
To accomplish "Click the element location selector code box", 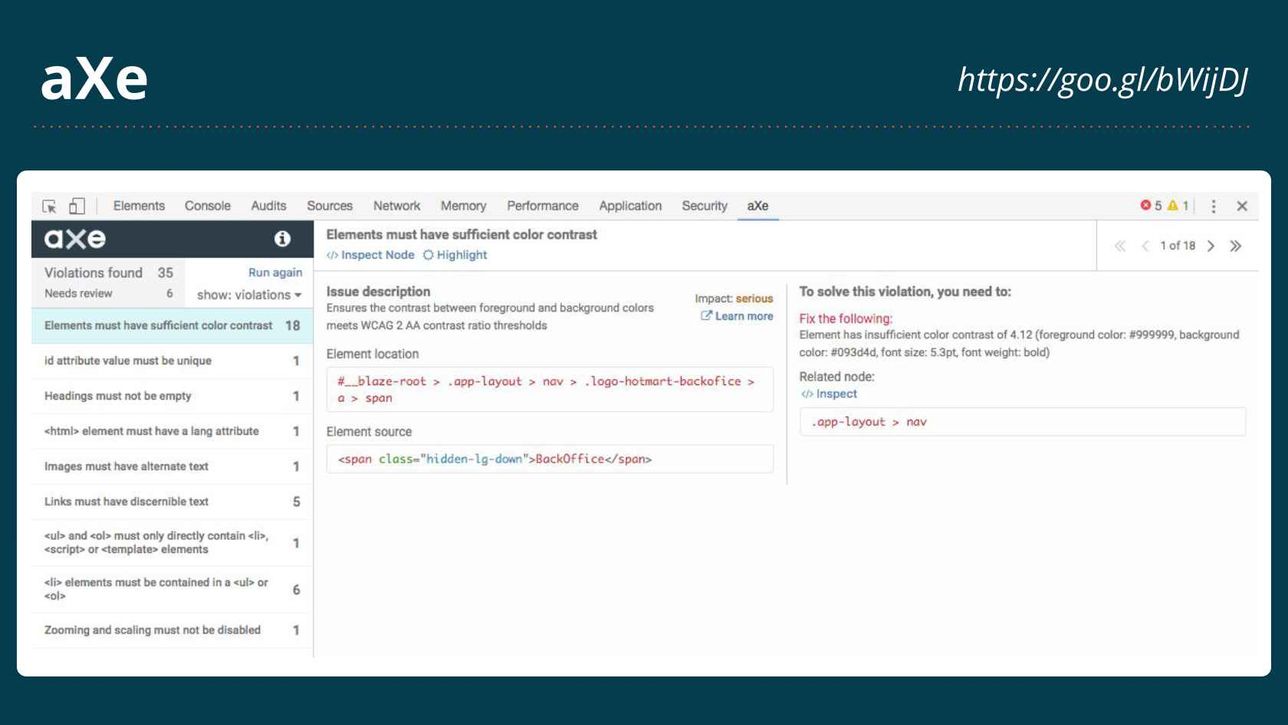I will coord(550,390).
